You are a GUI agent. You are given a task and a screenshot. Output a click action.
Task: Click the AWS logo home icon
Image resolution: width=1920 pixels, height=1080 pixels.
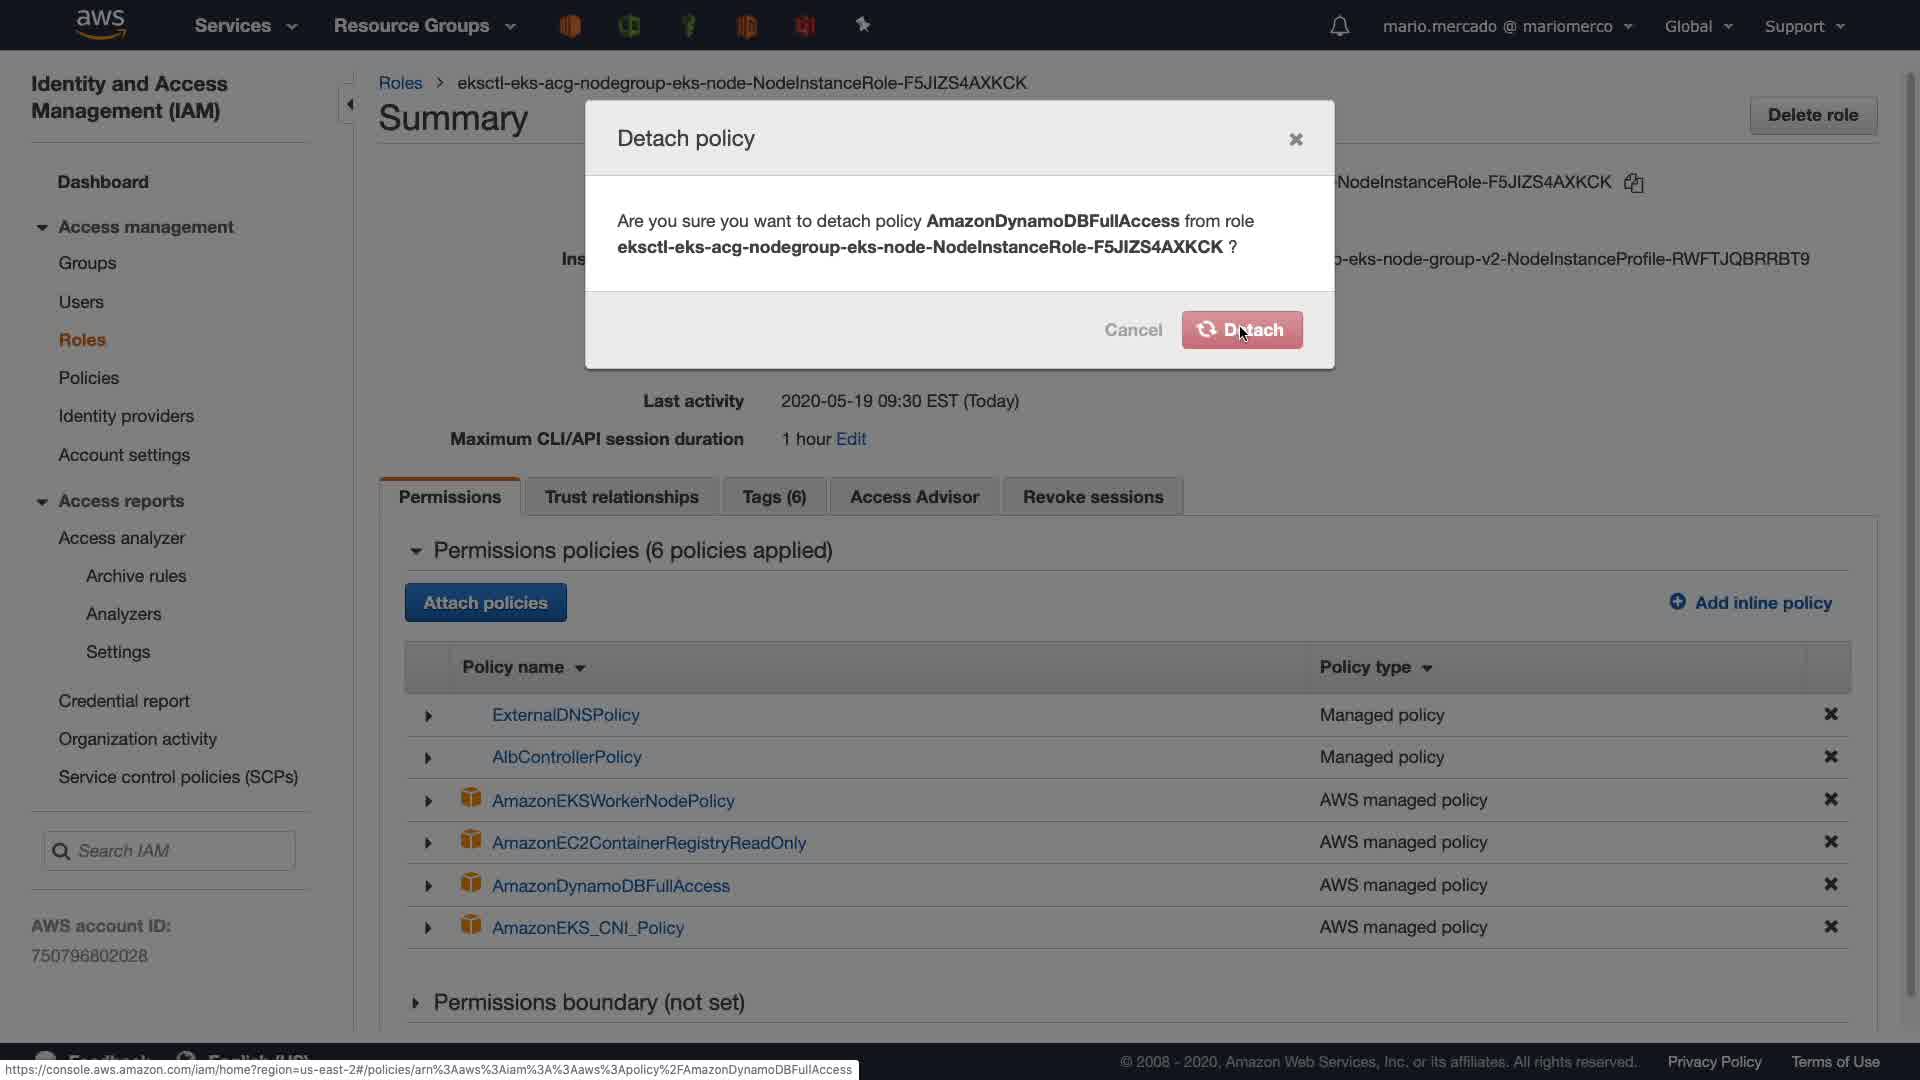(100, 24)
